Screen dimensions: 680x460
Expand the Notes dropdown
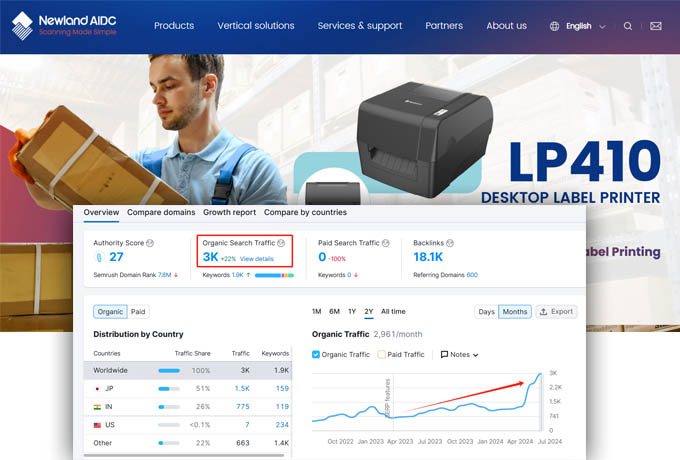point(459,355)
